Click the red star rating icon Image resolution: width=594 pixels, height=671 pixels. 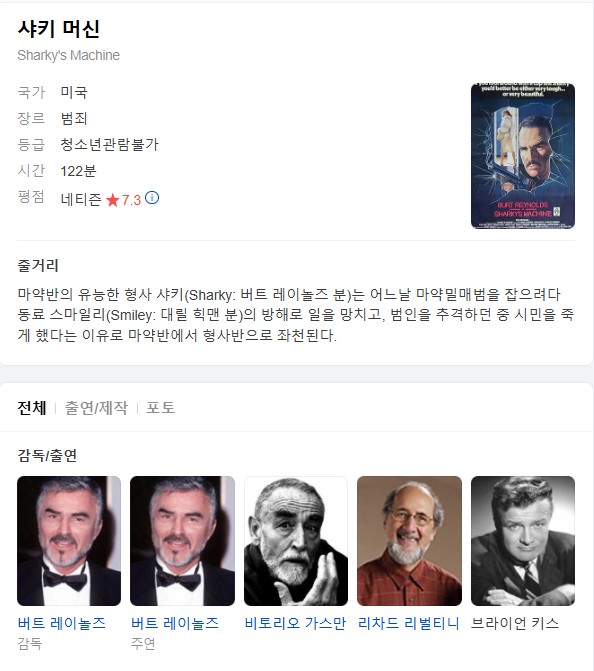click(112, 200)
